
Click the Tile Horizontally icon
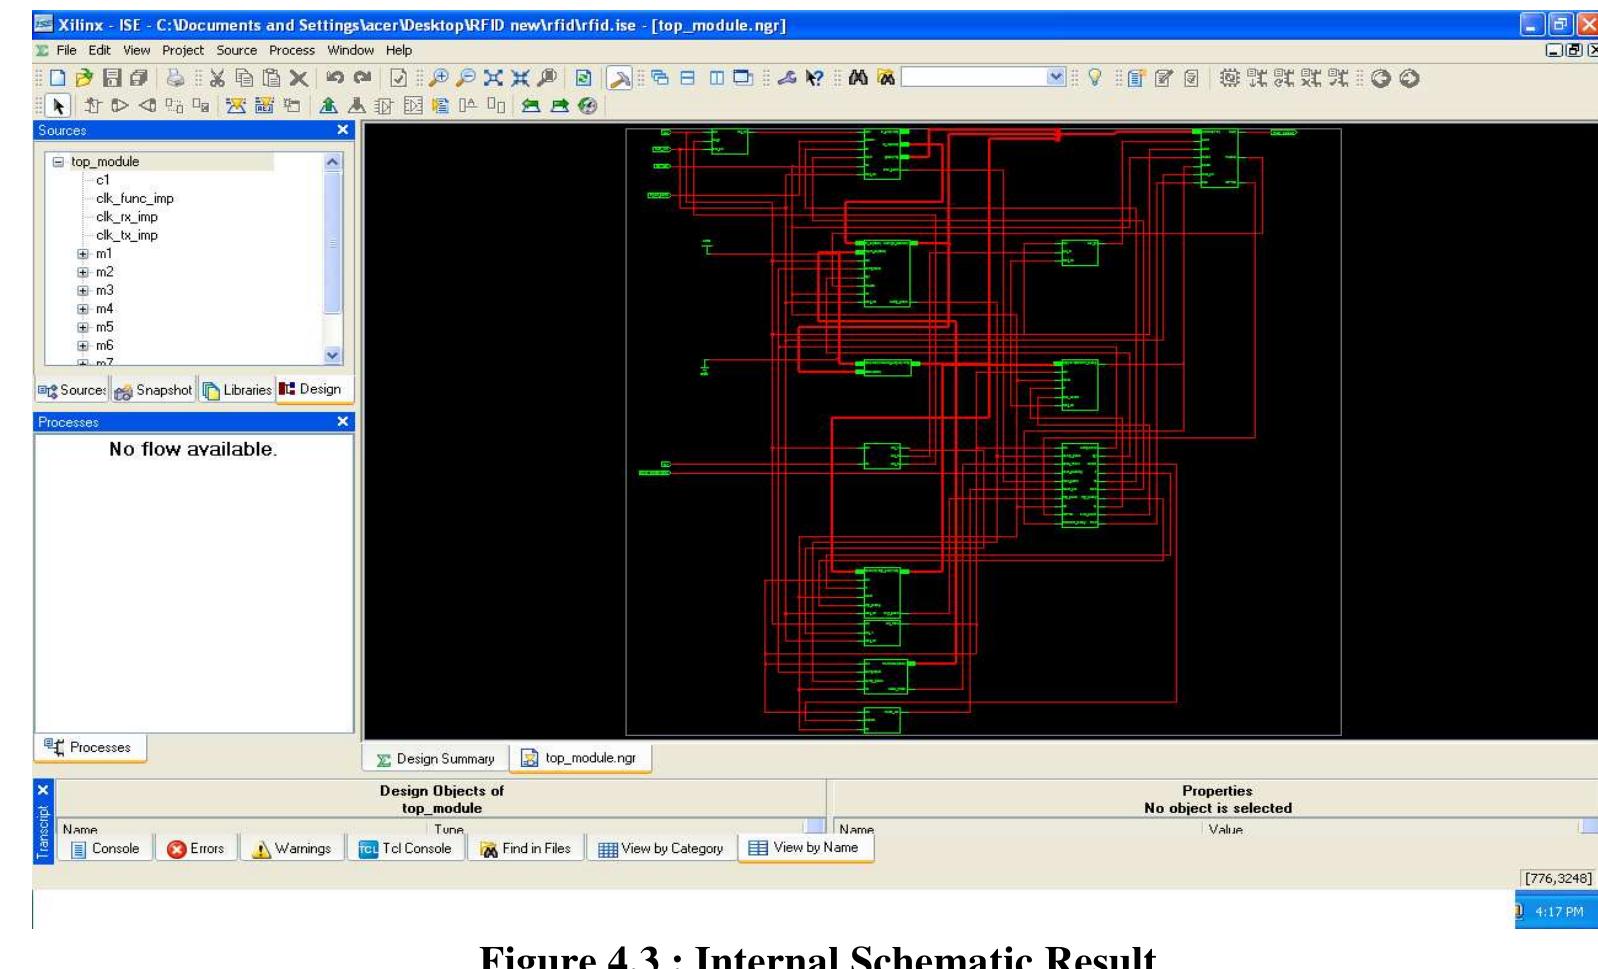[x=687, y=78]
